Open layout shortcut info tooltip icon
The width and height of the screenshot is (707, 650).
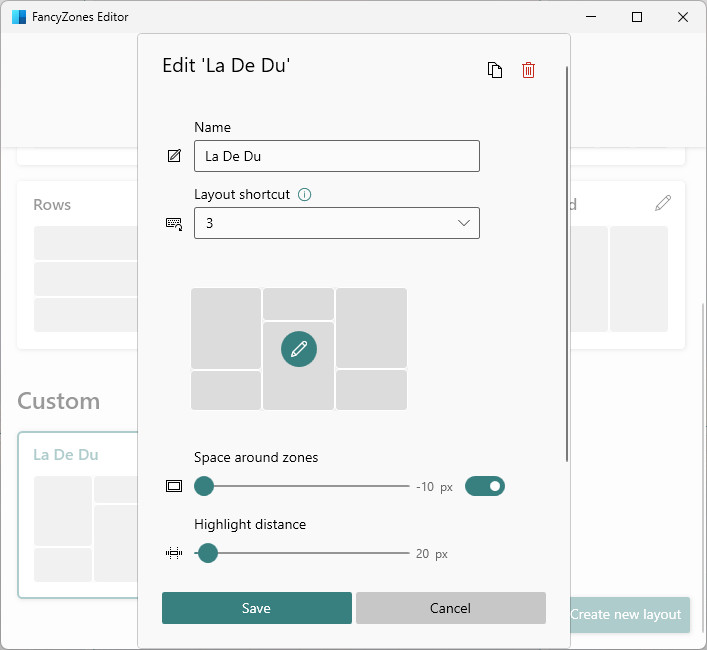point(304,195)
